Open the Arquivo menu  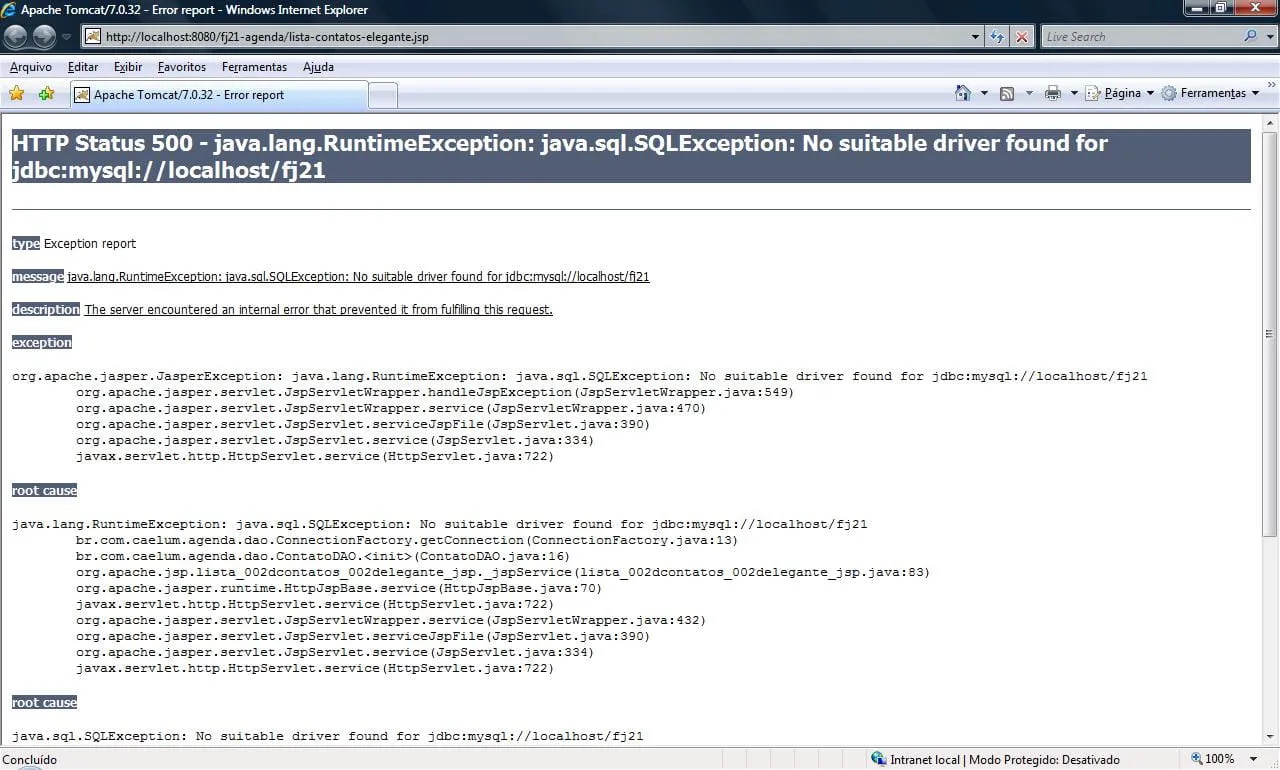pos(31,67)
